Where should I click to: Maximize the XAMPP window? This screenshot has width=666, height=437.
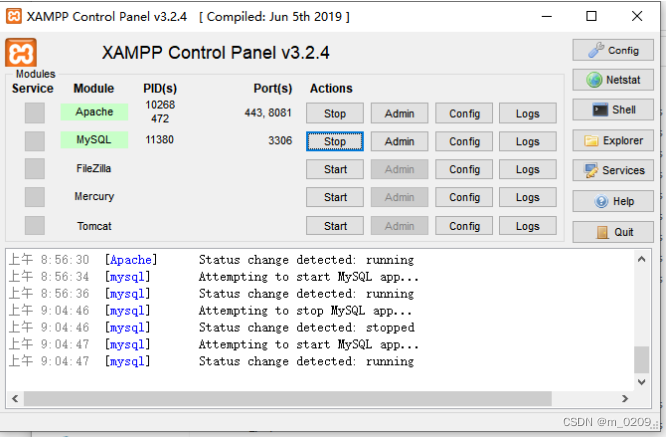click(591, 17)
